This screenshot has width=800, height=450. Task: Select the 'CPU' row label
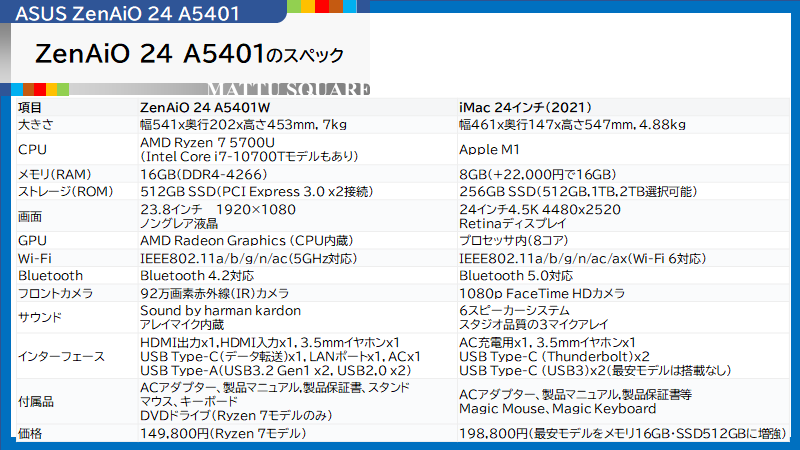32,149
